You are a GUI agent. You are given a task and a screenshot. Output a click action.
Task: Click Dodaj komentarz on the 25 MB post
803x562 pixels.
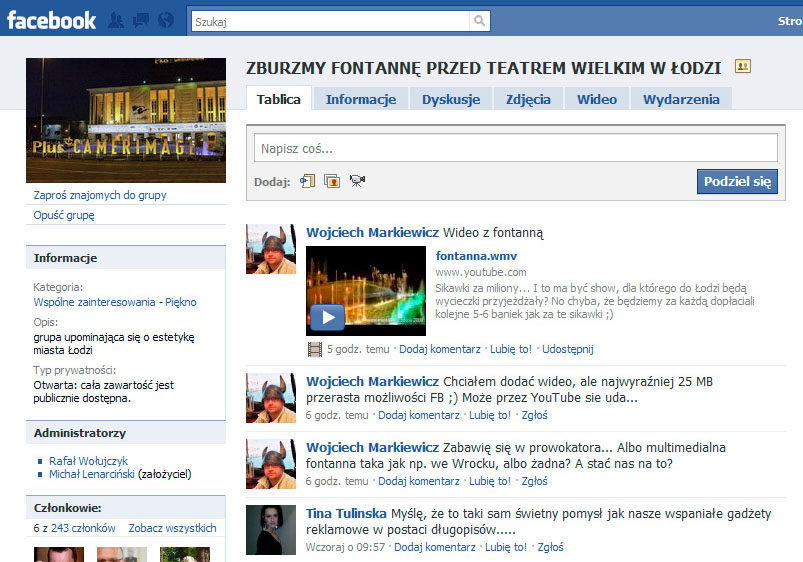point(419,415)
